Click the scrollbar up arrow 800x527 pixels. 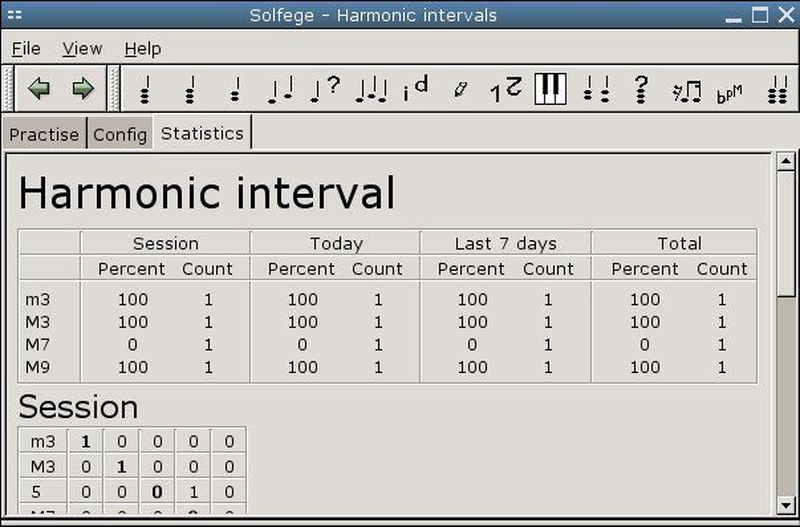tap(785, 162)
